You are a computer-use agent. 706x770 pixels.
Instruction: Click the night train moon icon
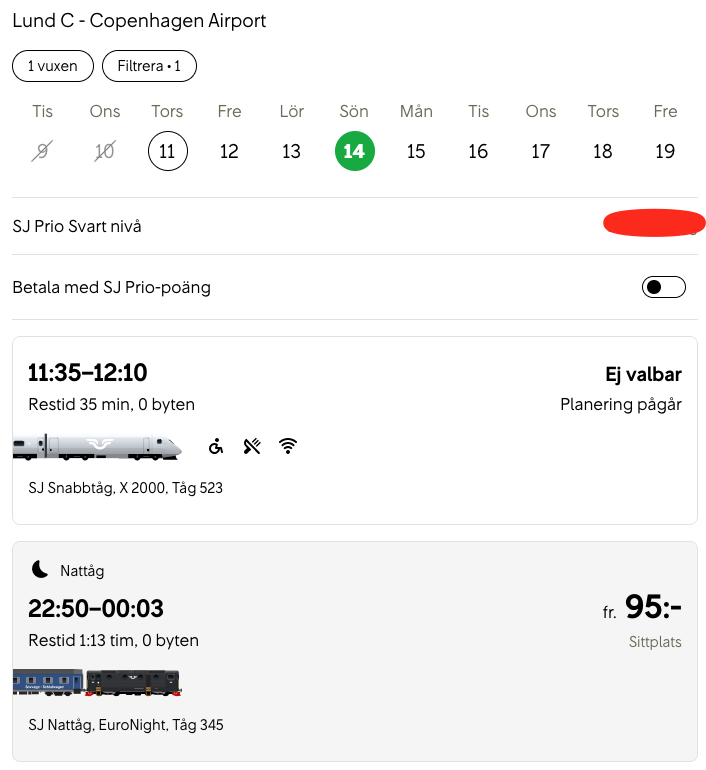[x=40, y=570]
